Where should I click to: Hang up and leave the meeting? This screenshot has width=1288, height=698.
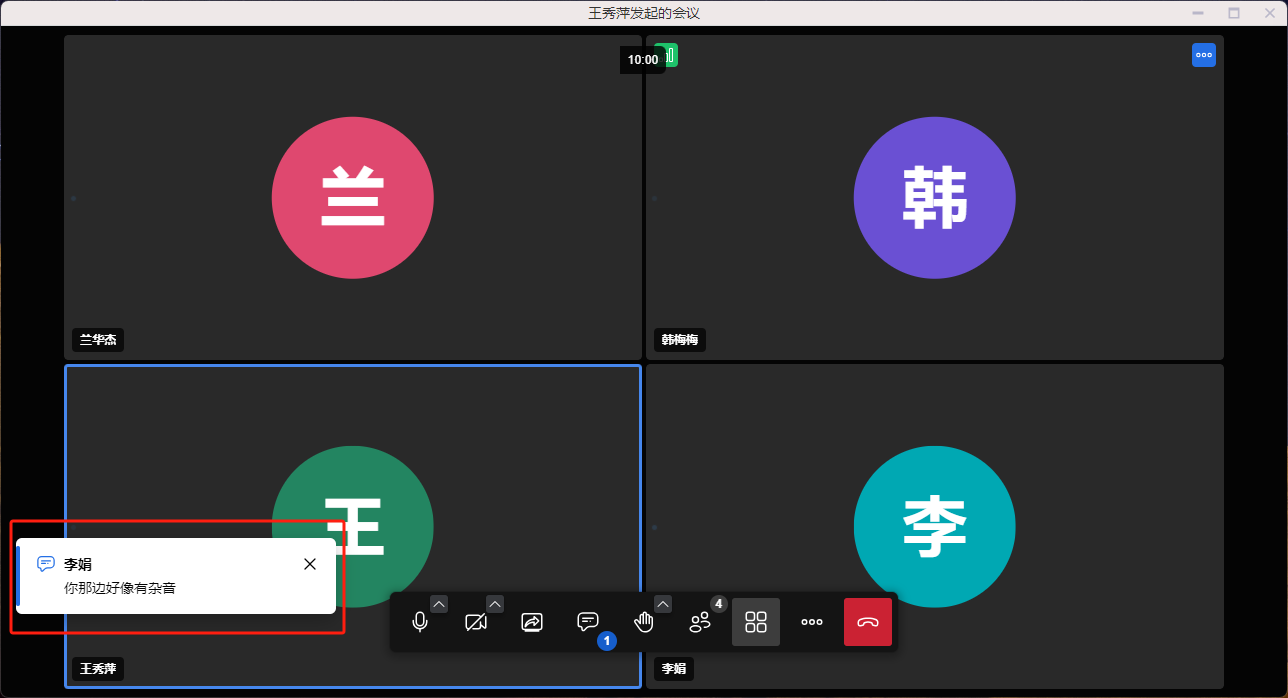[868, 622]
